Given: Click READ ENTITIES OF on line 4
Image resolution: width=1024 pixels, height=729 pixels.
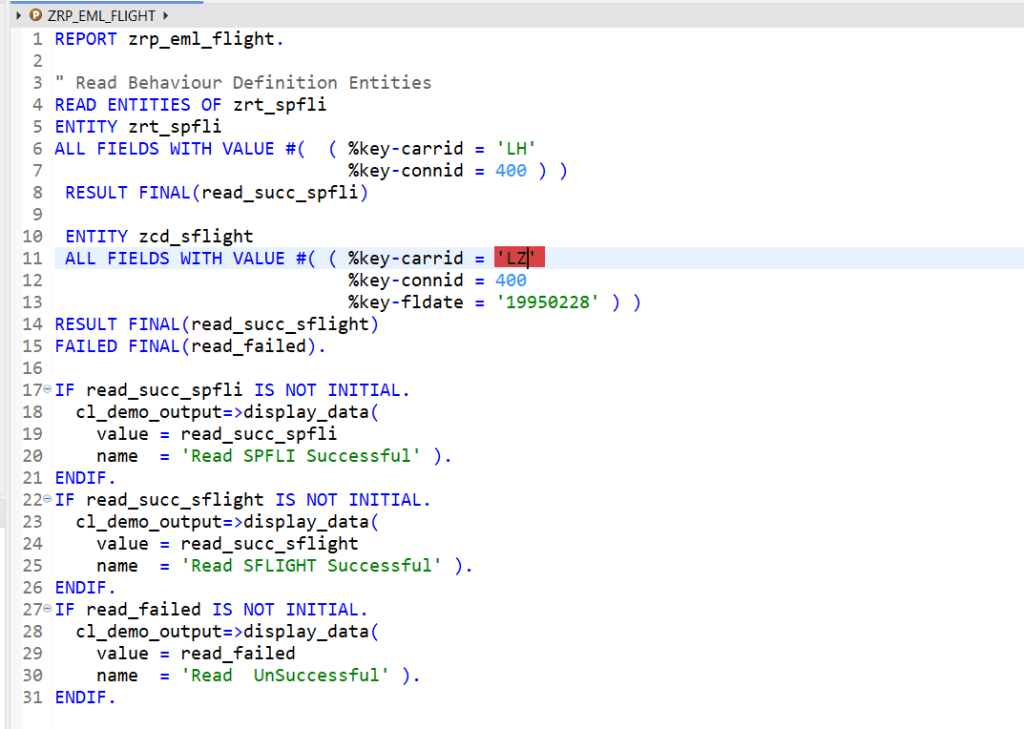Looking at the screenshot, I should [x=138, y=105].
